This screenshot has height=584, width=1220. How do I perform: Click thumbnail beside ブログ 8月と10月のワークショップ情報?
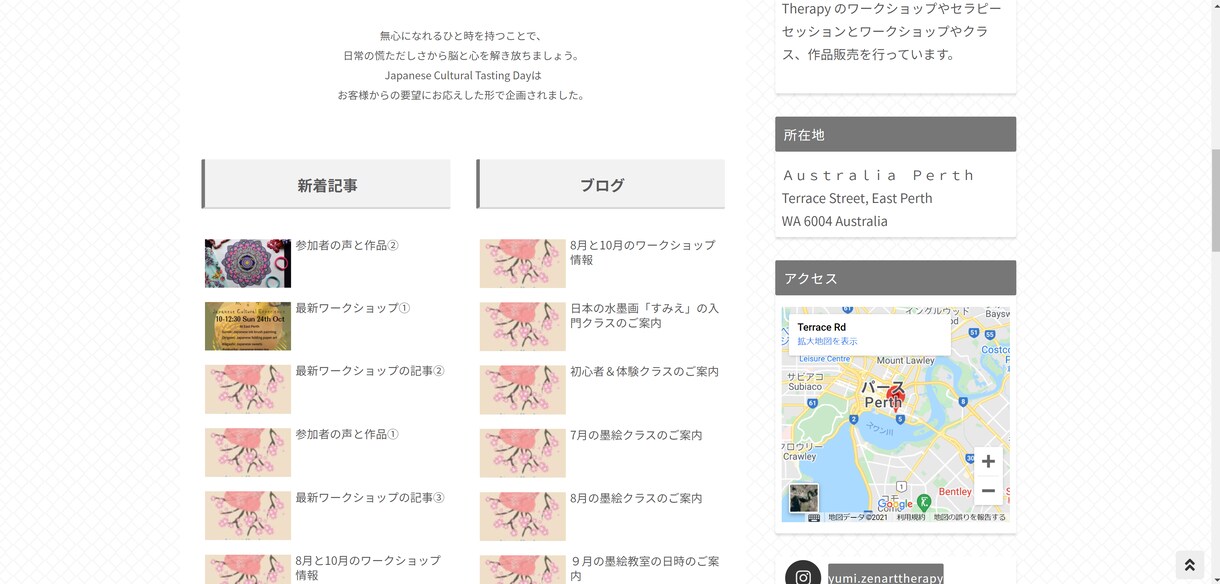click(x=523, y=263)
